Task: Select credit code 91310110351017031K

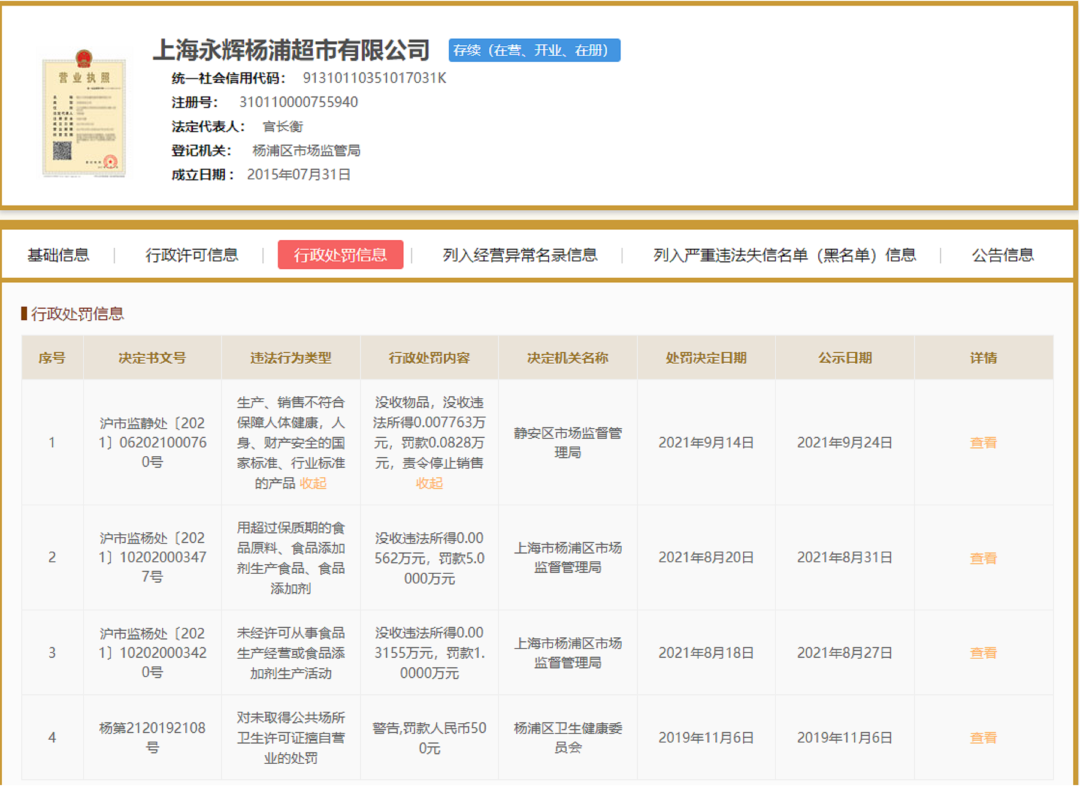Action: [375, 78]
